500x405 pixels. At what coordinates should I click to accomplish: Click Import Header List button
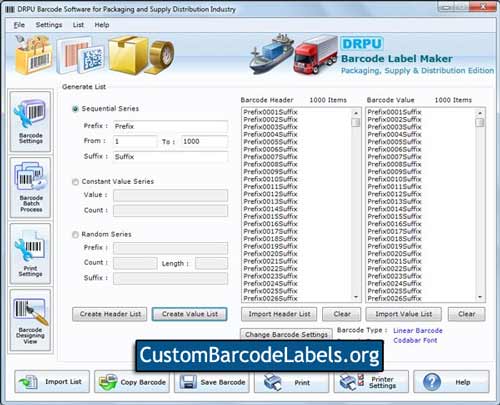click(x=279, y=314)
